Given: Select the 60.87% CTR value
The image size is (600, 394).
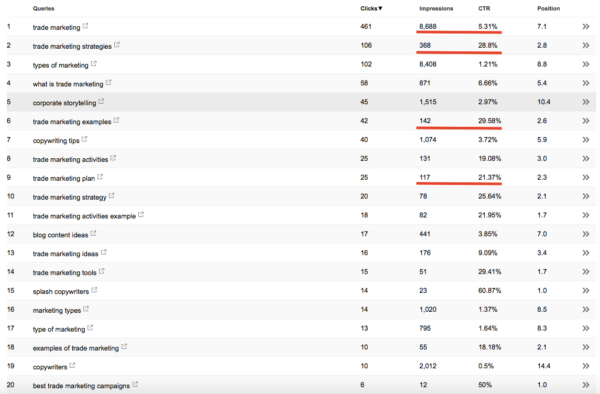Looking at the screenshot, I should (x=489, y=291).
